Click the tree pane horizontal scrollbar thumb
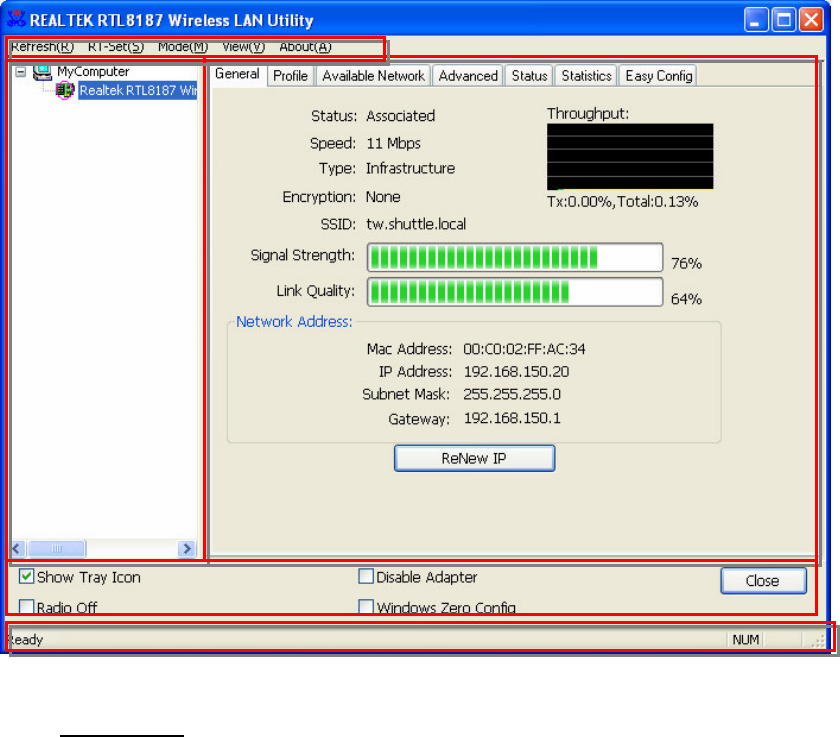 [57, 548]
